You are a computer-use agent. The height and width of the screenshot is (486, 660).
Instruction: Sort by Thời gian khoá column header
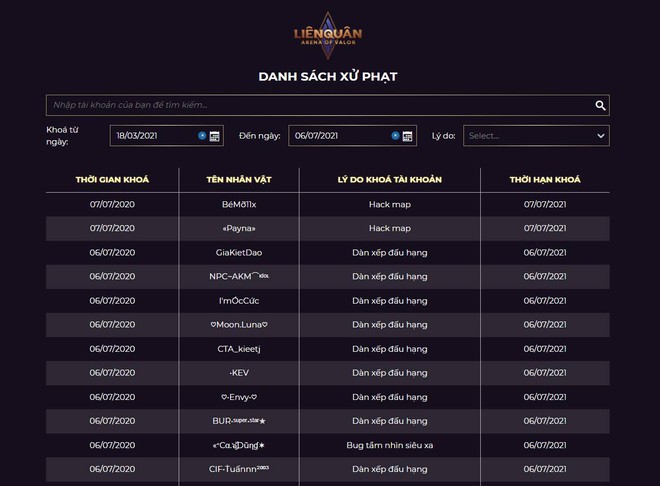pos(112,180)
